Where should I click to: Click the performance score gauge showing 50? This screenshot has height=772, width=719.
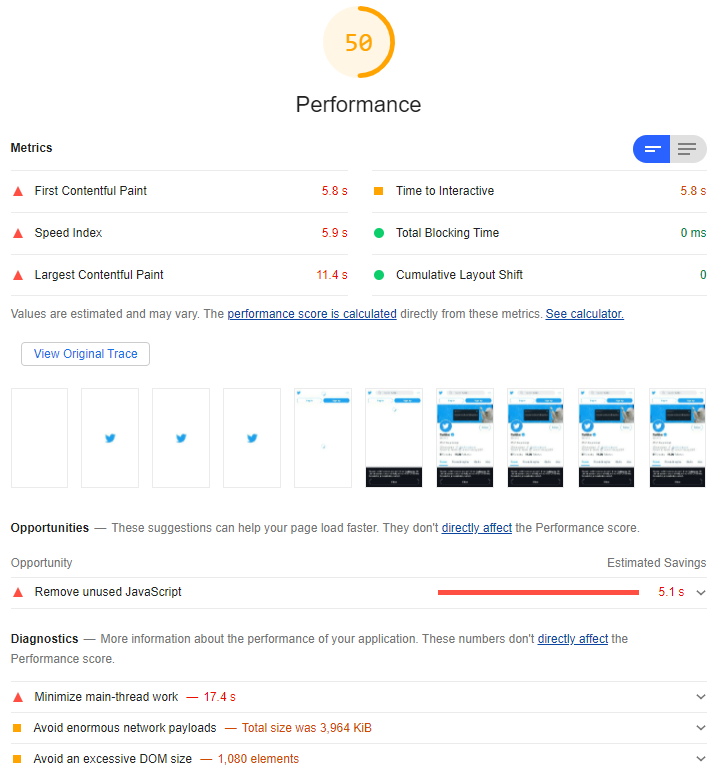(359, 42)
